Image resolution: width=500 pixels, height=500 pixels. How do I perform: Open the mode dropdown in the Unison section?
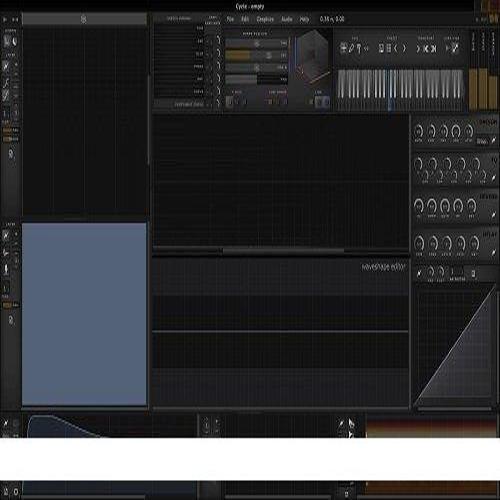[x=482, y=141]
